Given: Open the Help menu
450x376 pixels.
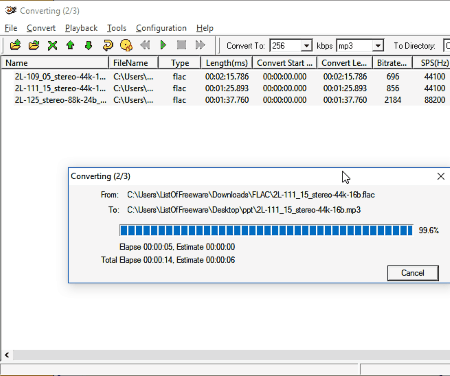Looking at the screenshot, I should [205, 28].
